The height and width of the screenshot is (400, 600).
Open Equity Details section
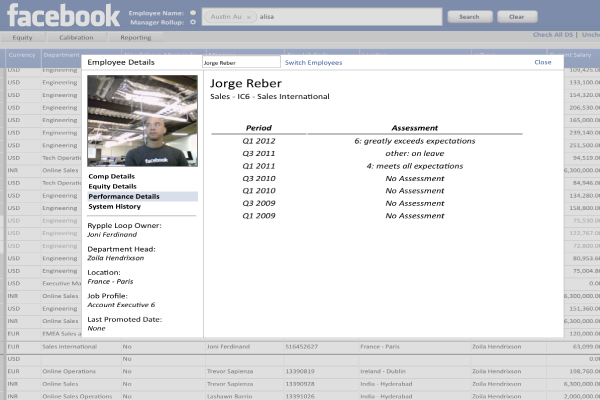click(112, 186)
